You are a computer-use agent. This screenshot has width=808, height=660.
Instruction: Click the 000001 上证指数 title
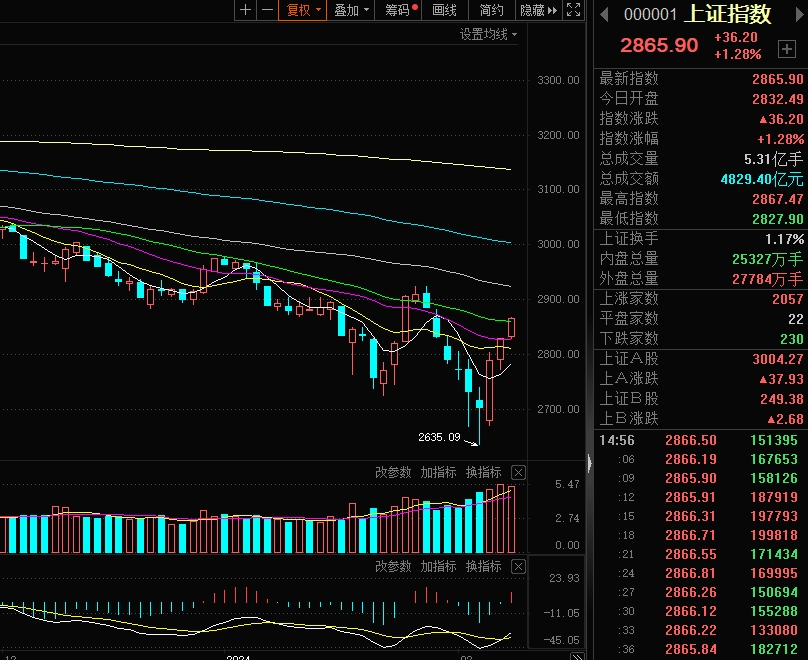coord(697,14)
